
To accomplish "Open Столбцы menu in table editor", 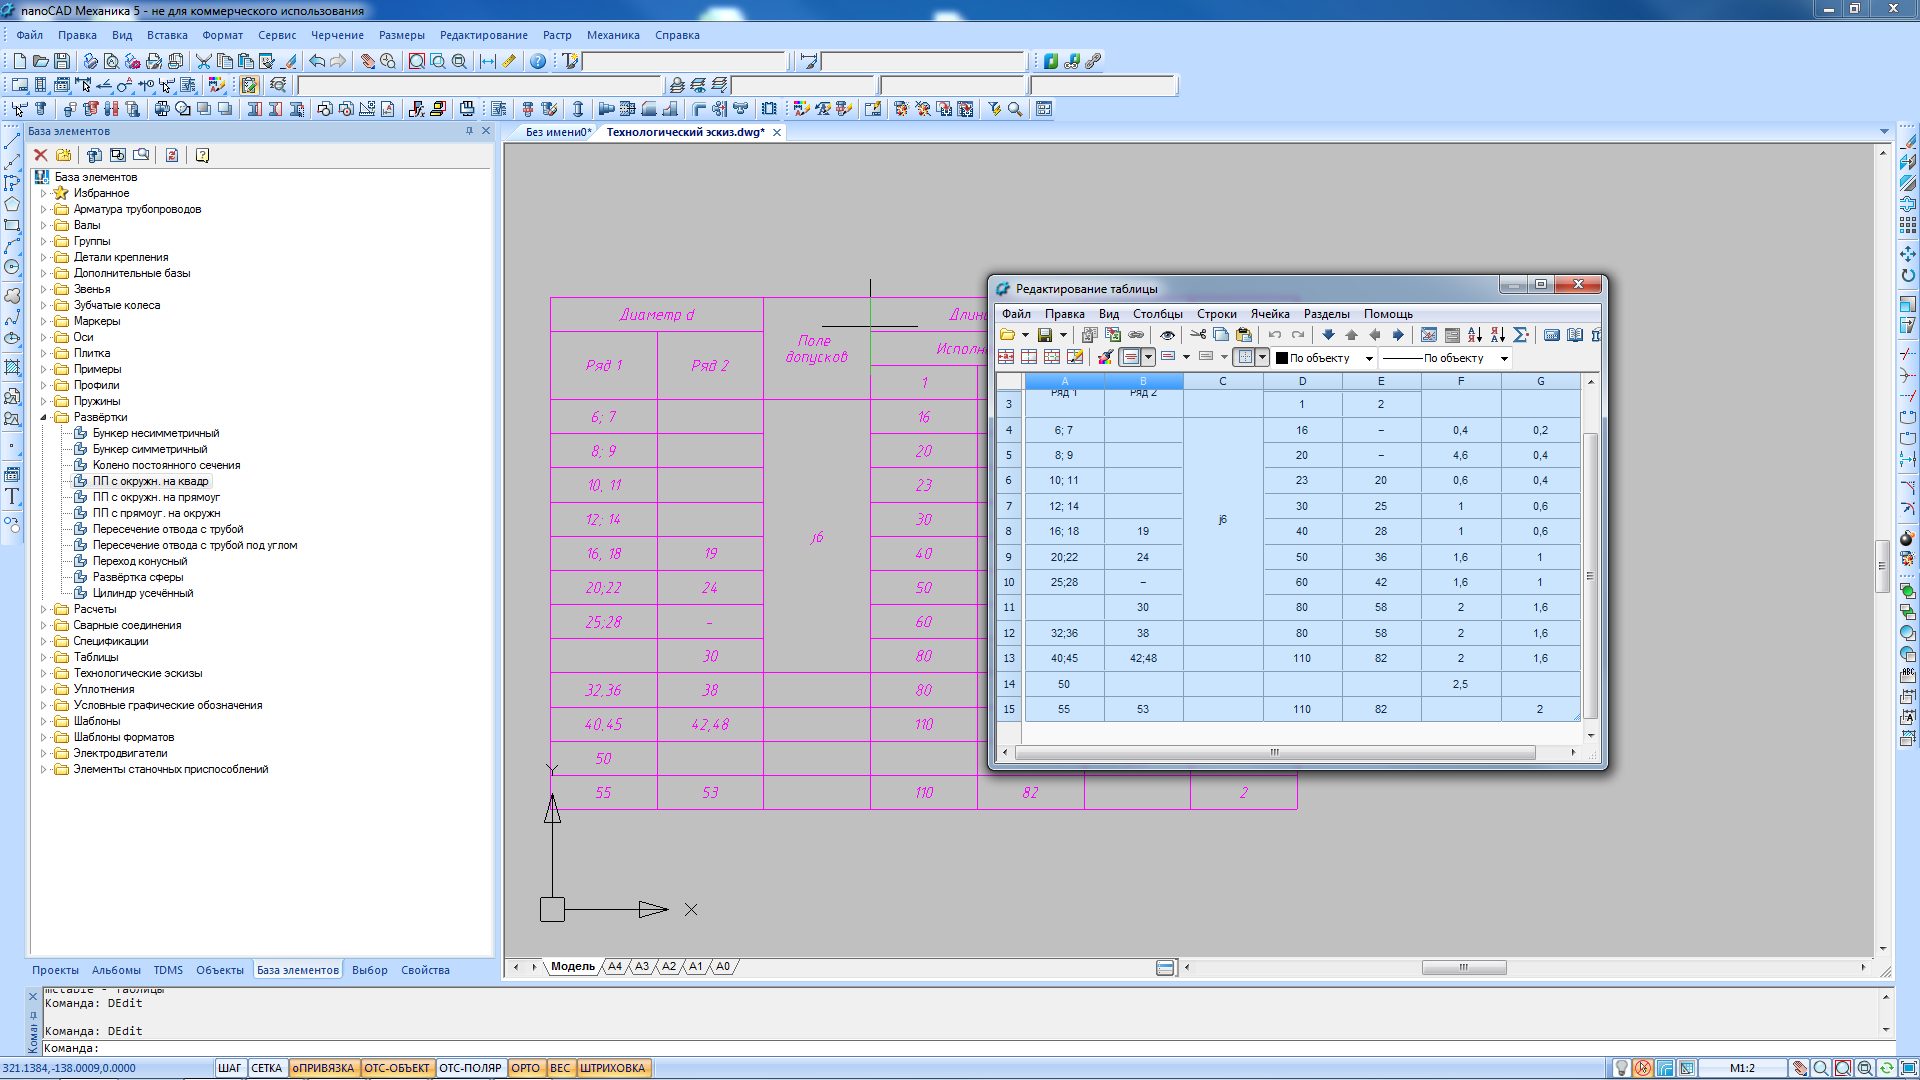I will pyautogui.click(x=1157, y=314).
